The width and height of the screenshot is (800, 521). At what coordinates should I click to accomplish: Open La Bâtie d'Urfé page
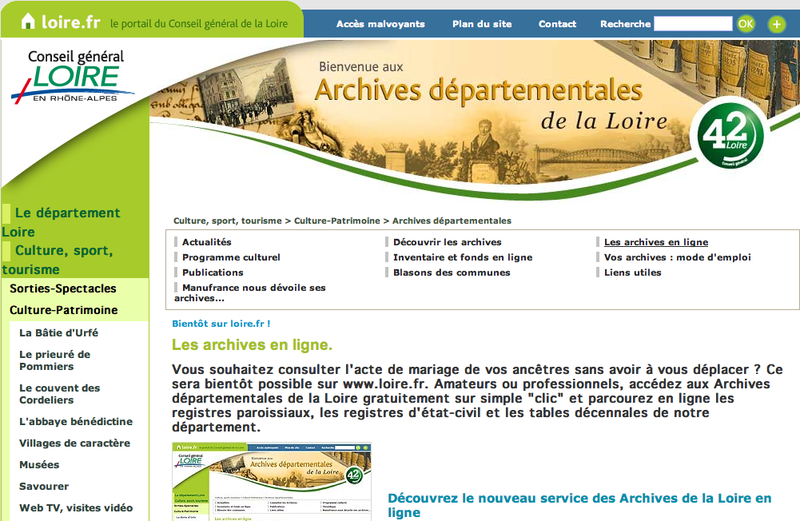[x=59, y=333]
